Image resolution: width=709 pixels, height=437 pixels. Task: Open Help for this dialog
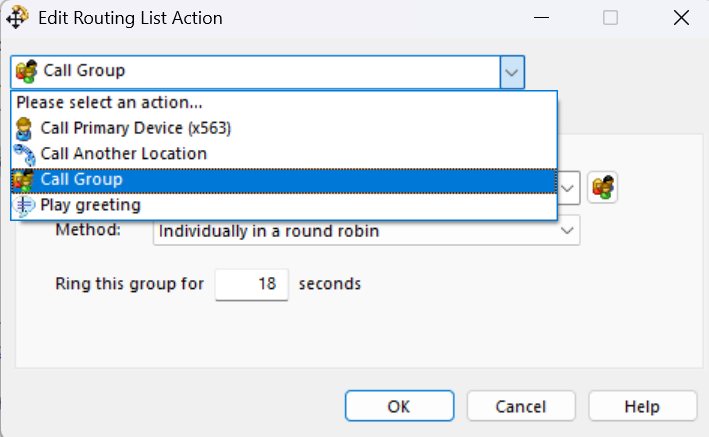642,406
